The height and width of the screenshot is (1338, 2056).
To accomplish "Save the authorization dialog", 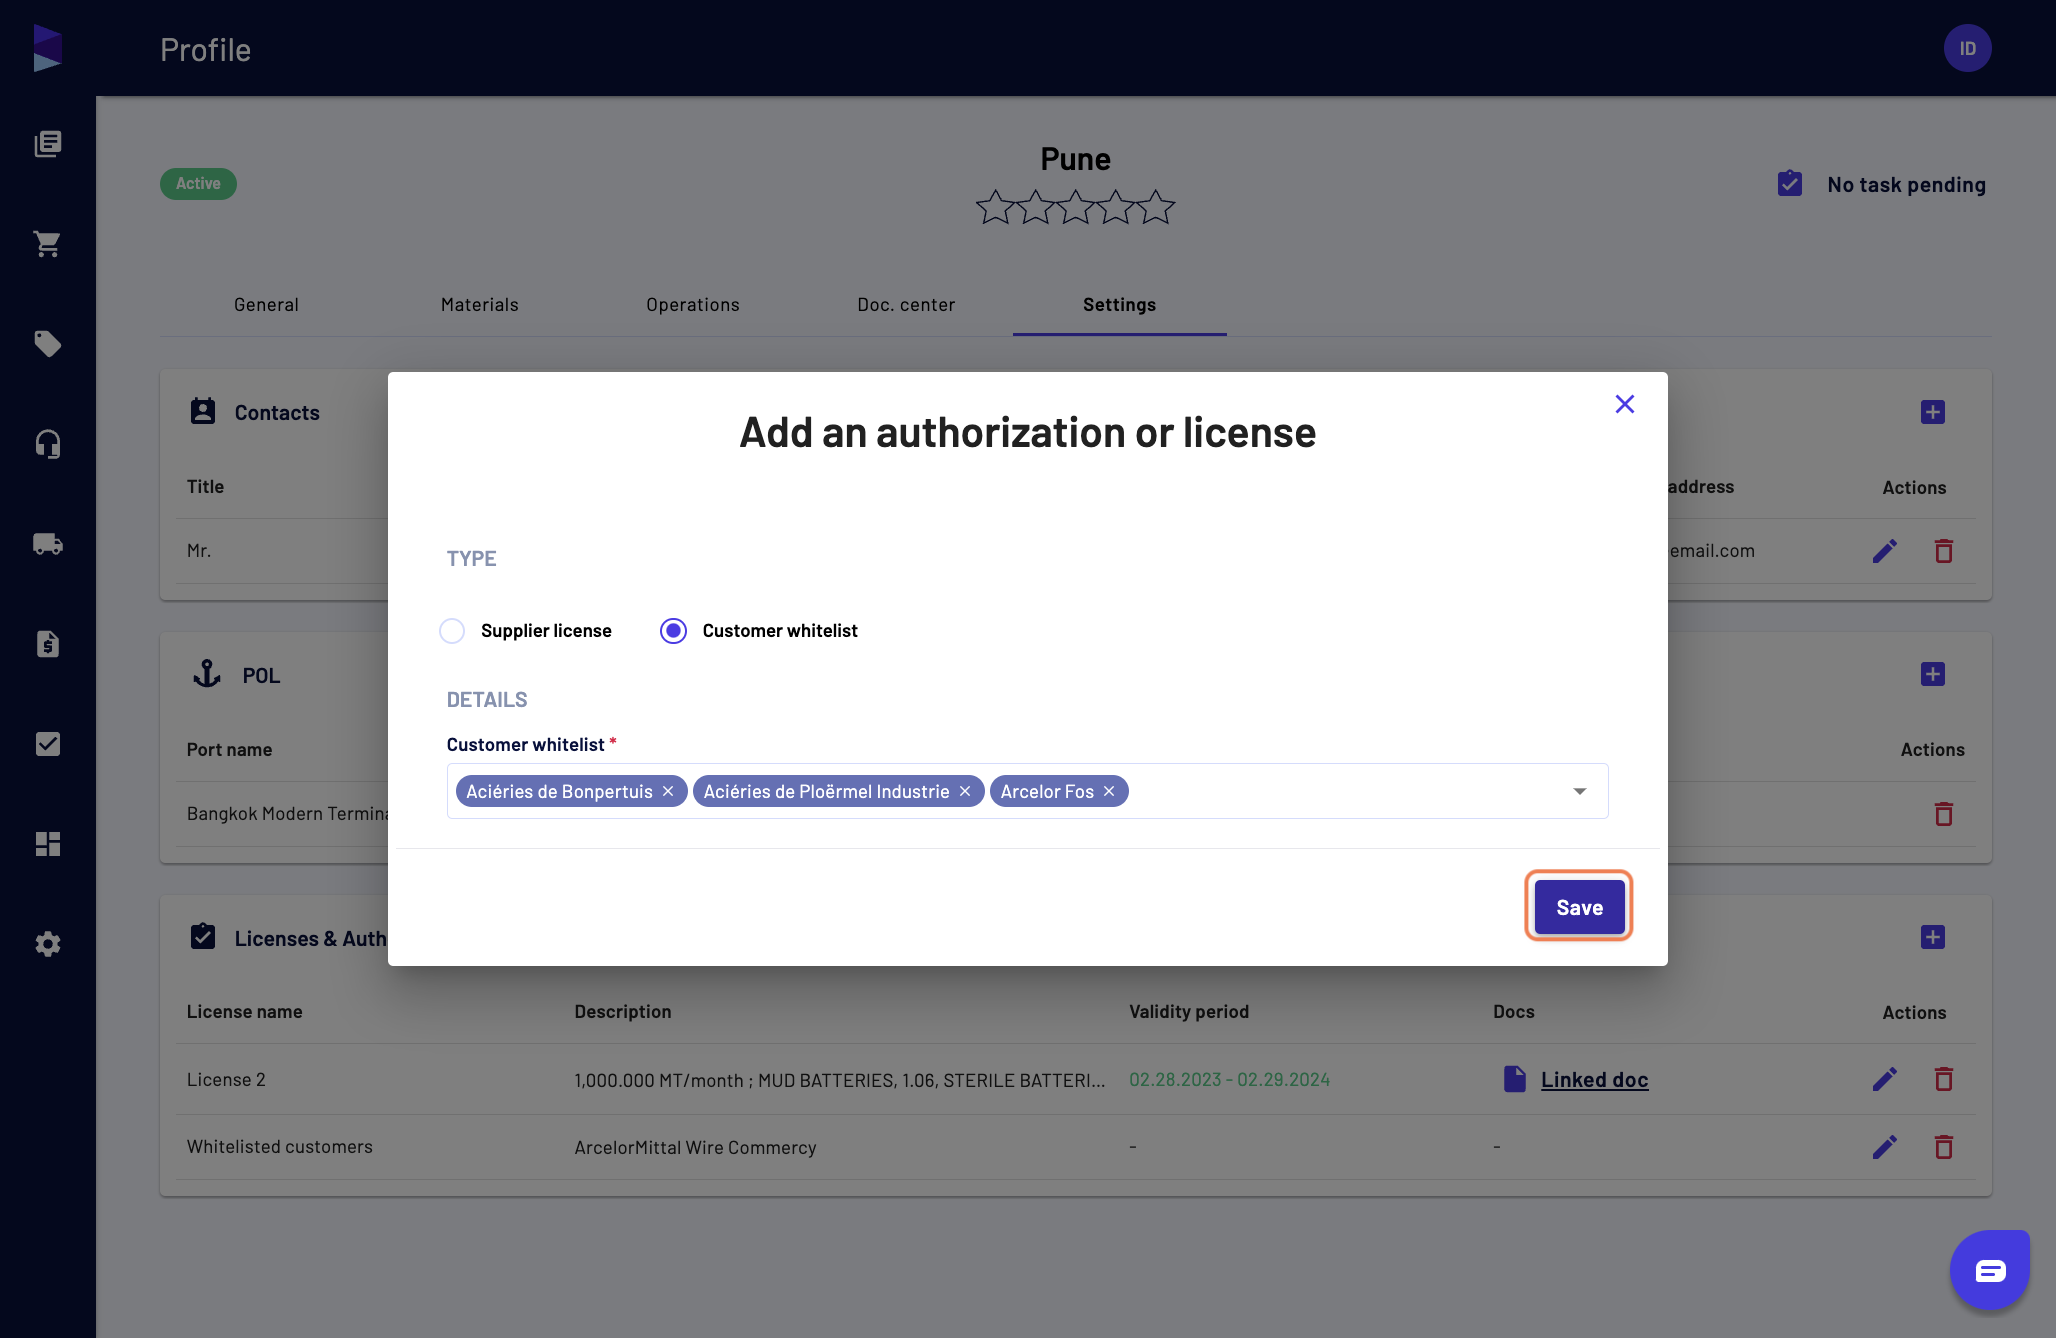I will point(1579,907).
